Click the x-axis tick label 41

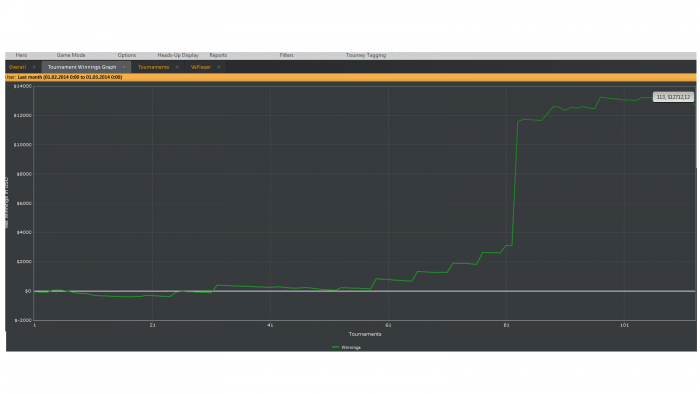pyautogui.click(x=270, y=325)
